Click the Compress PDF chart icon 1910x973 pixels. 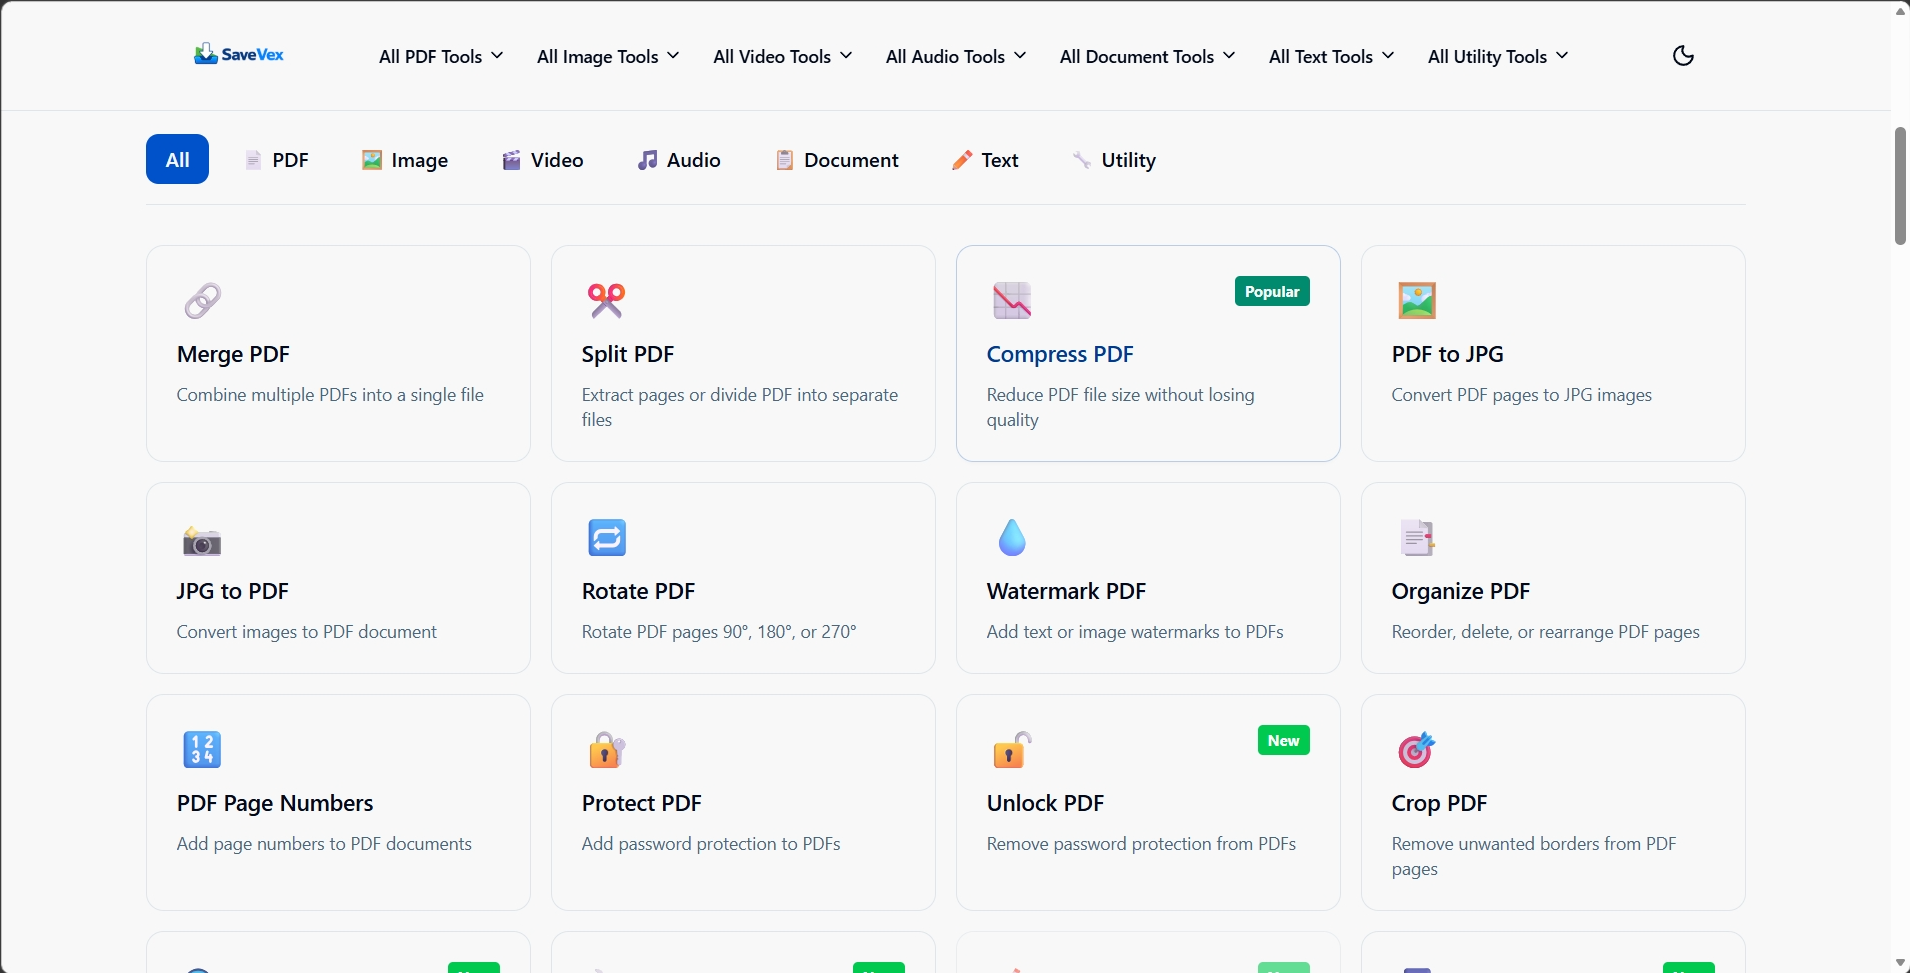click(1012, 300)
